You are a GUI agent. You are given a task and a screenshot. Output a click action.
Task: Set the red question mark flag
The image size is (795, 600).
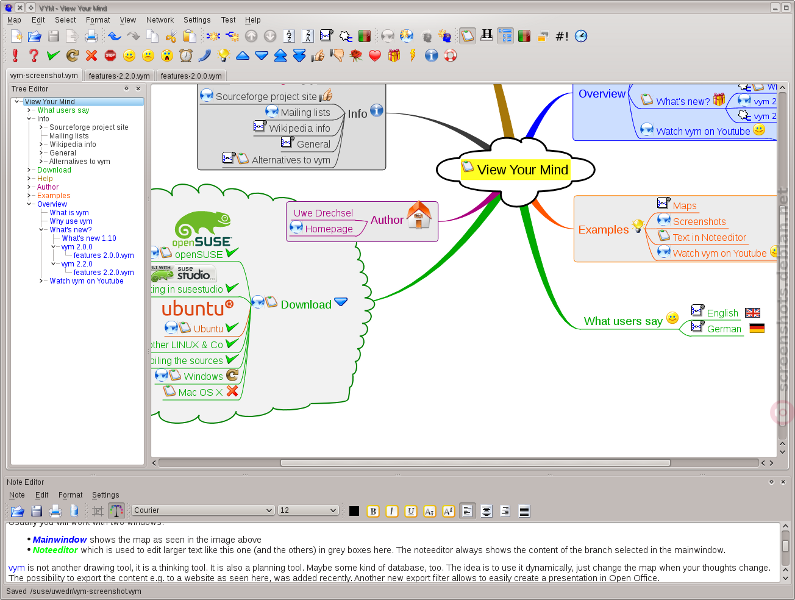(33, 55)
